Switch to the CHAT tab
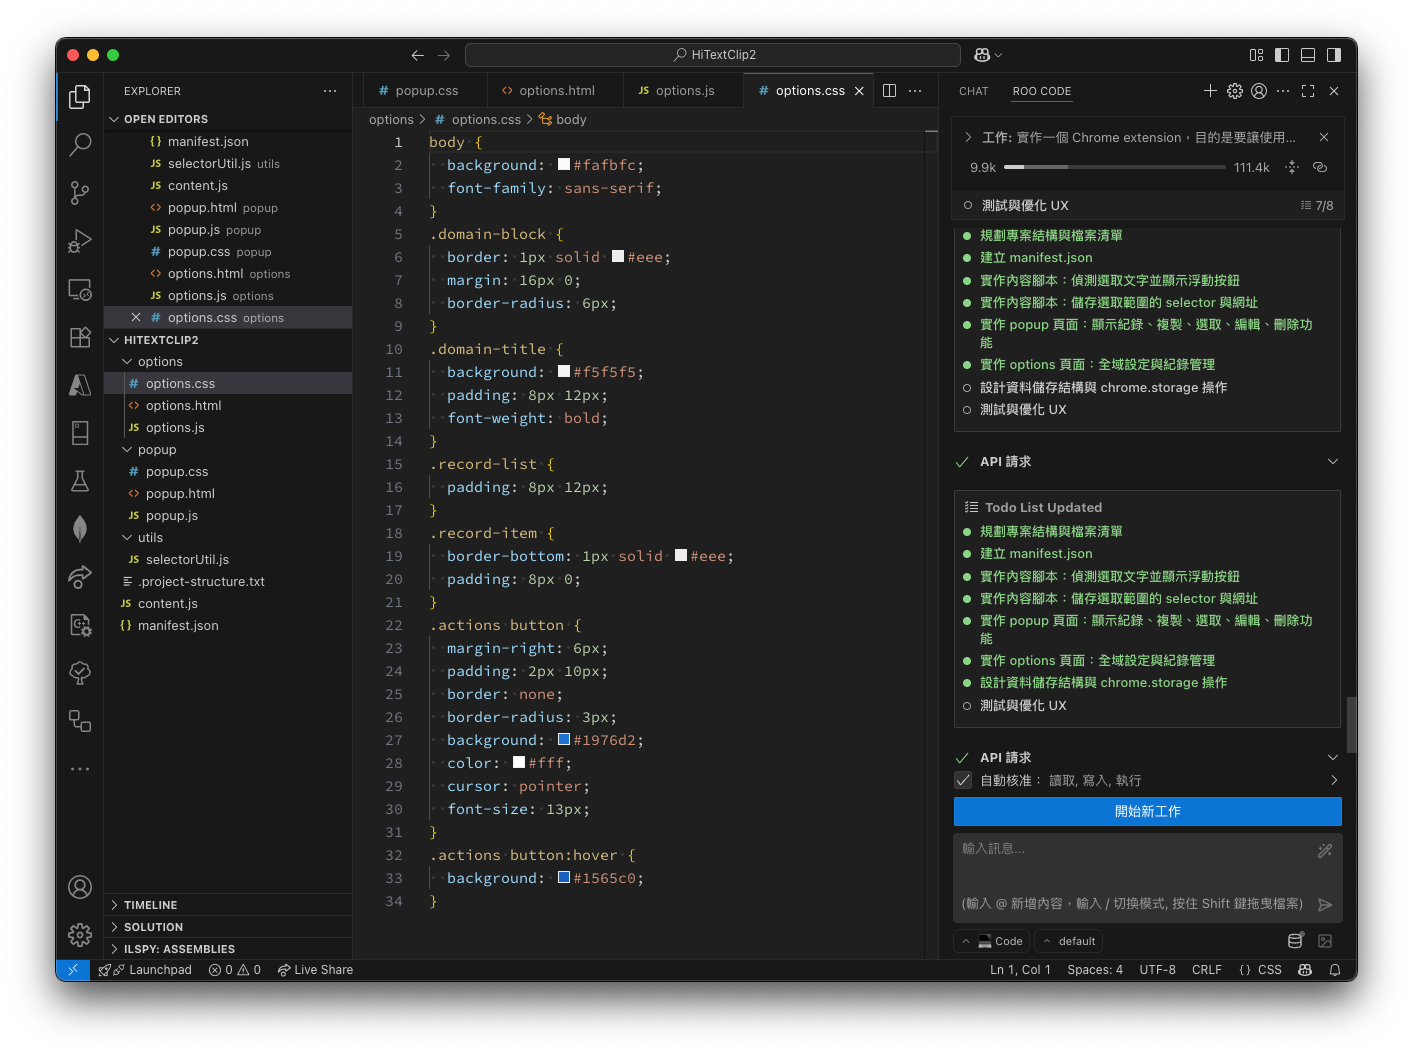1413x1055 pixels. coord(973,91)
